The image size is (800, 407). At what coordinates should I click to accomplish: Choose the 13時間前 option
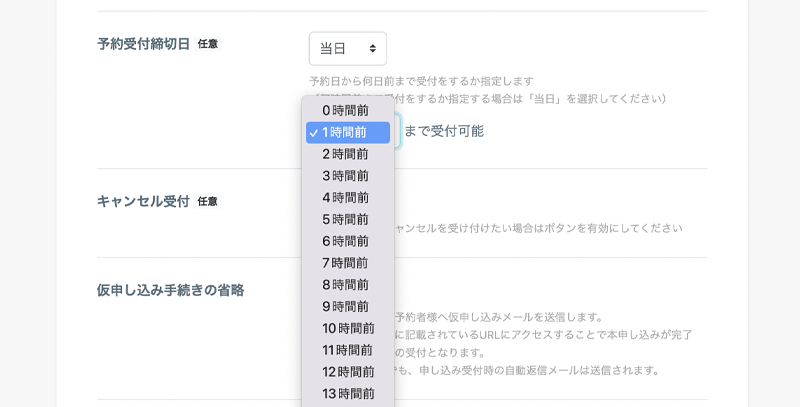[348, 393]
